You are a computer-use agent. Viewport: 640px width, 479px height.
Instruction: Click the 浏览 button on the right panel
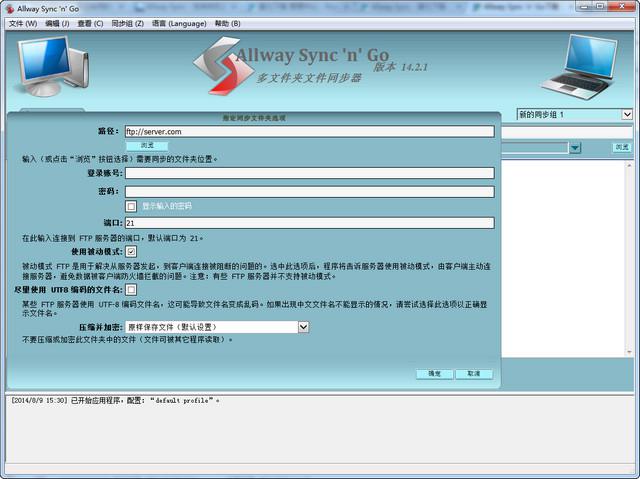coord(622,147)
